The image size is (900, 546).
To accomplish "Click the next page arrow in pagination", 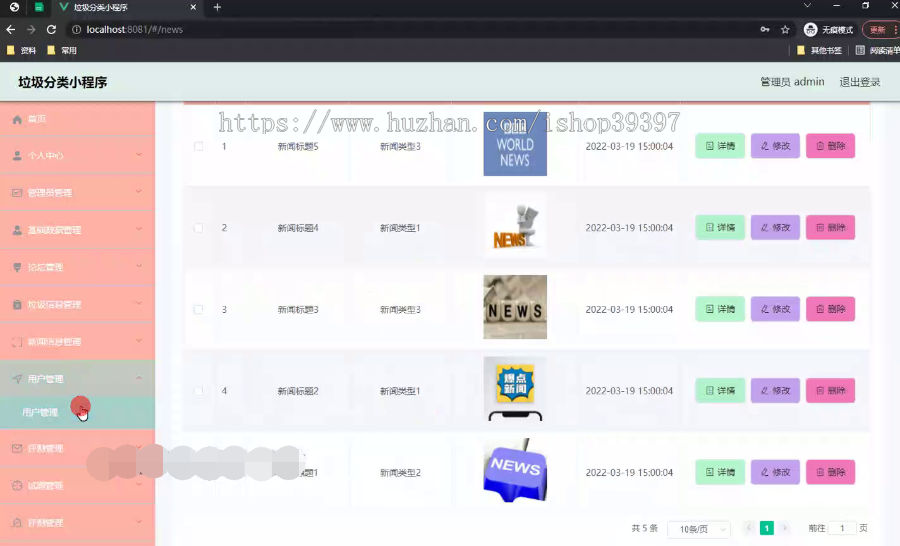I will coord(784,528).
